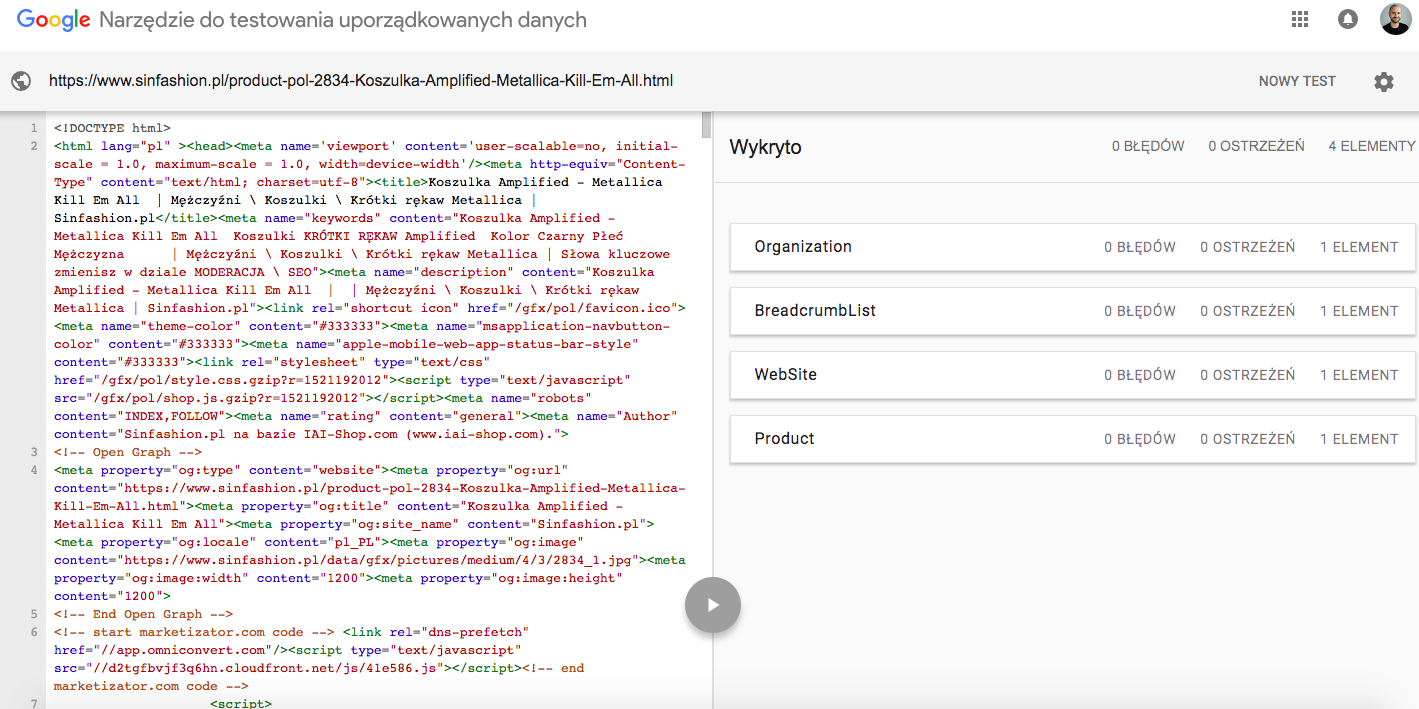Screen dimensions: 1419x709
Task: Run the test with the play button
Action: pyautogui.click(x=713, y=605)
